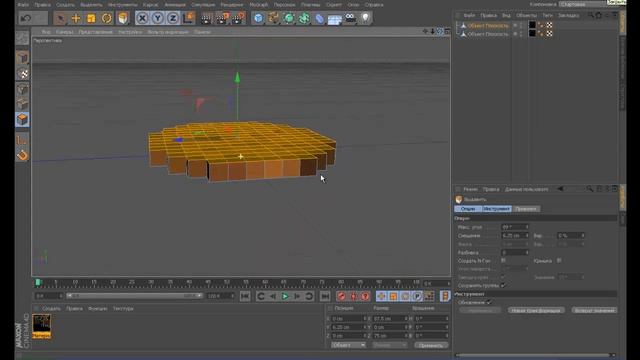Toggle the Обновление checkbox
This screenshot has height=360, width=640.
(x=489, y=302)
